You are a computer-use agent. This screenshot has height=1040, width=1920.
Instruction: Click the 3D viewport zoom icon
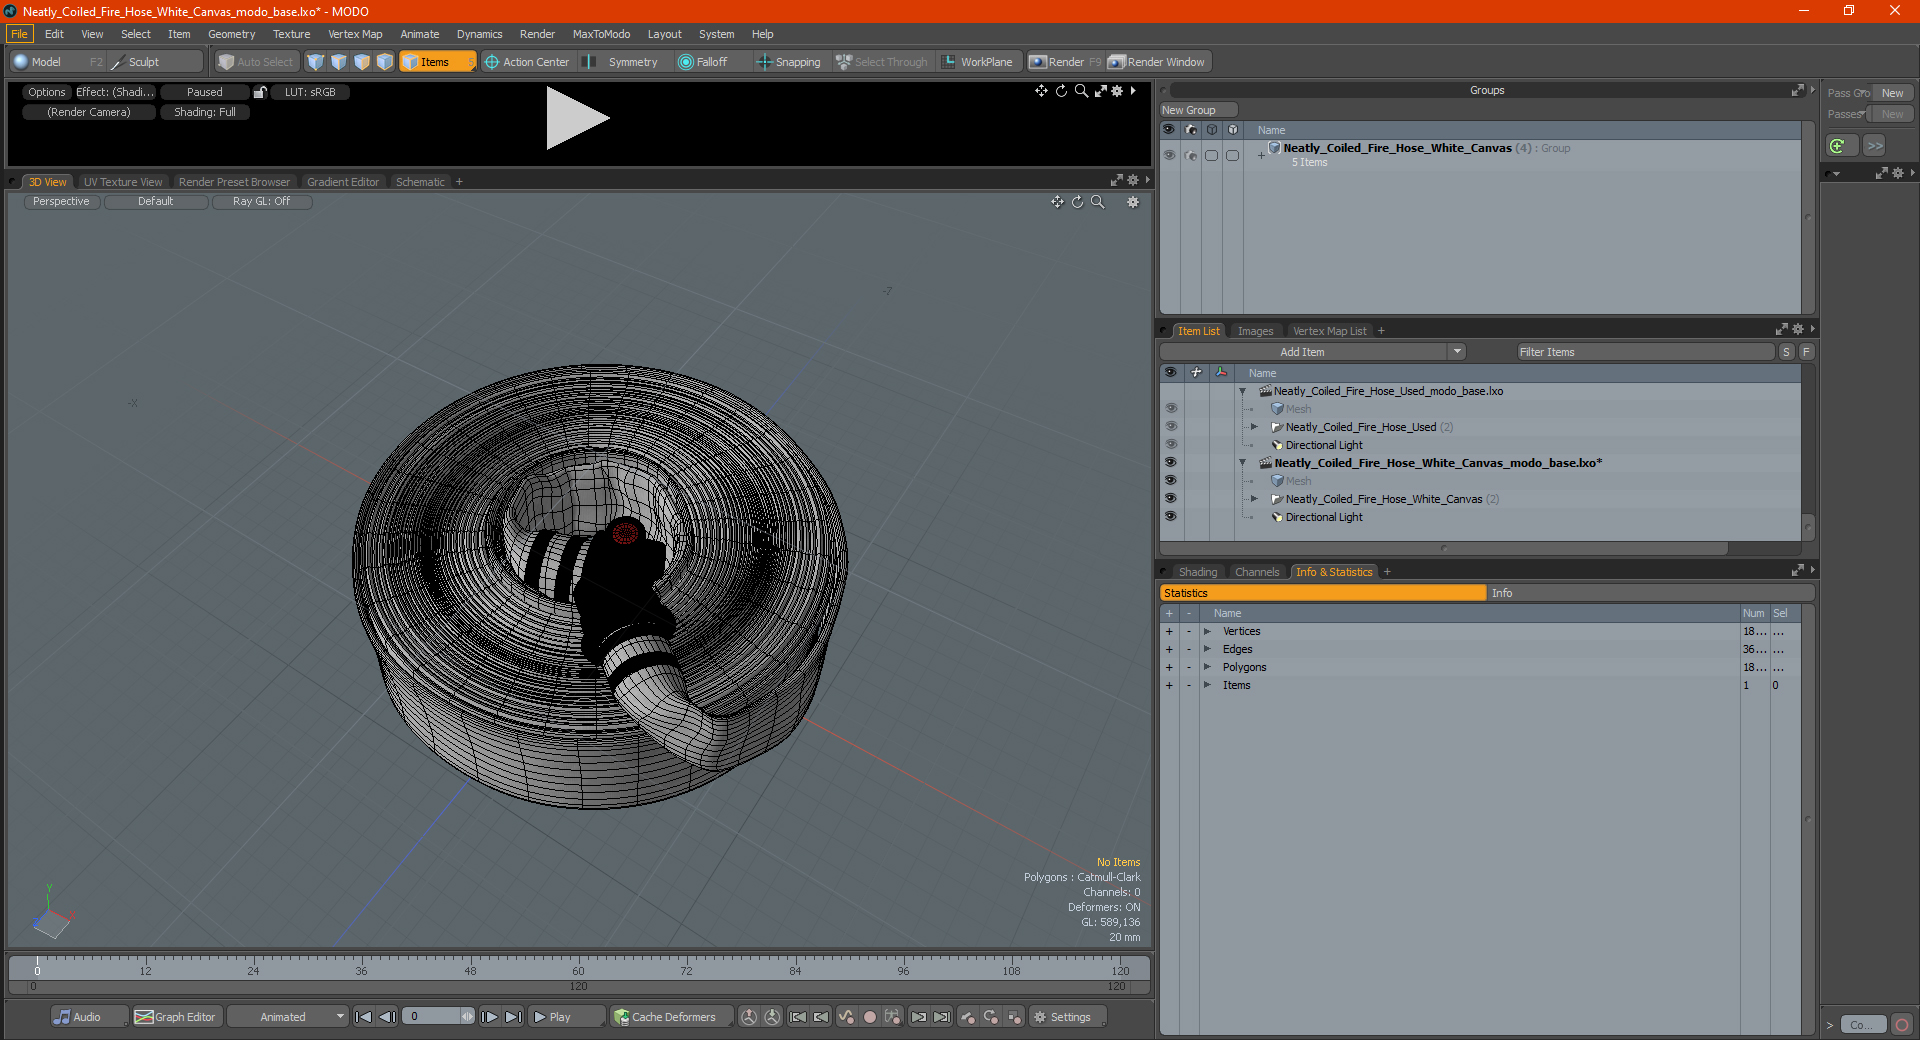click(1097, 202)
